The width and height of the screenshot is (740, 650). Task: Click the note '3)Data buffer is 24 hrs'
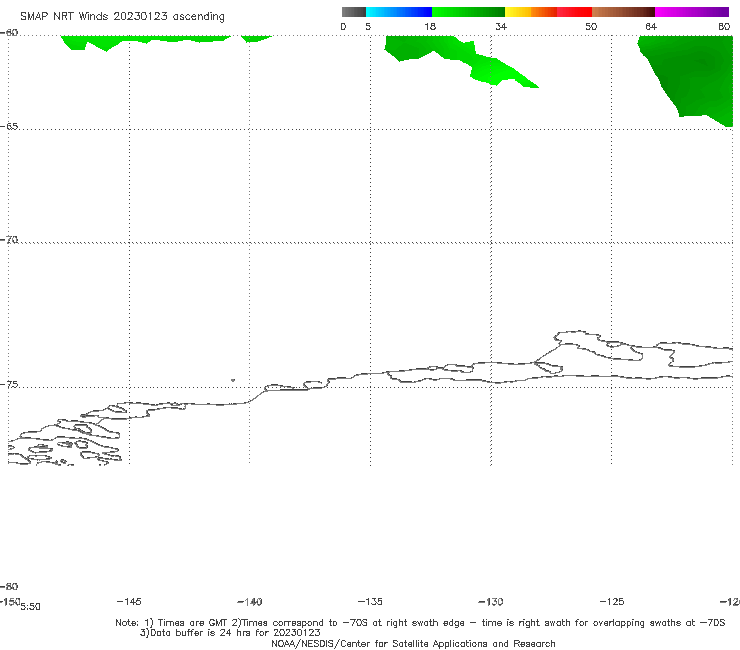coord(230,633)
